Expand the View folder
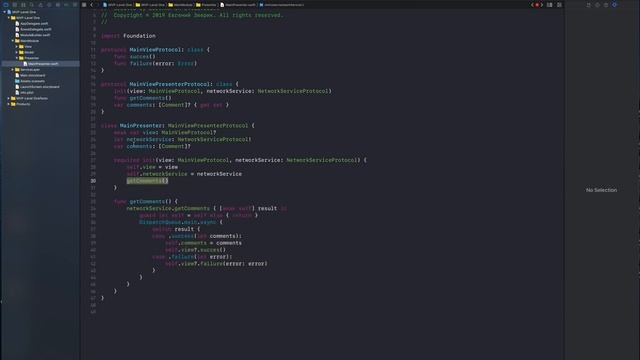The width and height of the screenshot is (640, 360). 17,47
